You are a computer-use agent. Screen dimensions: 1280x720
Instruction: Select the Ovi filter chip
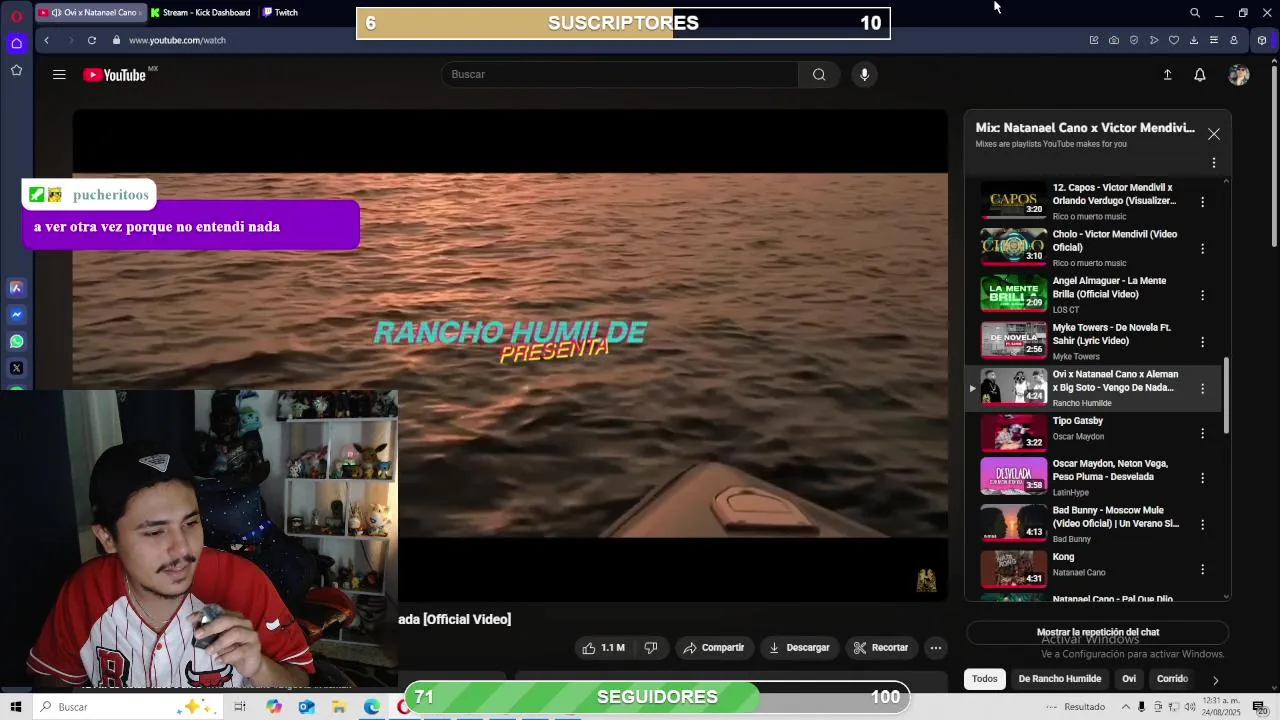(x=1129, y=679)
